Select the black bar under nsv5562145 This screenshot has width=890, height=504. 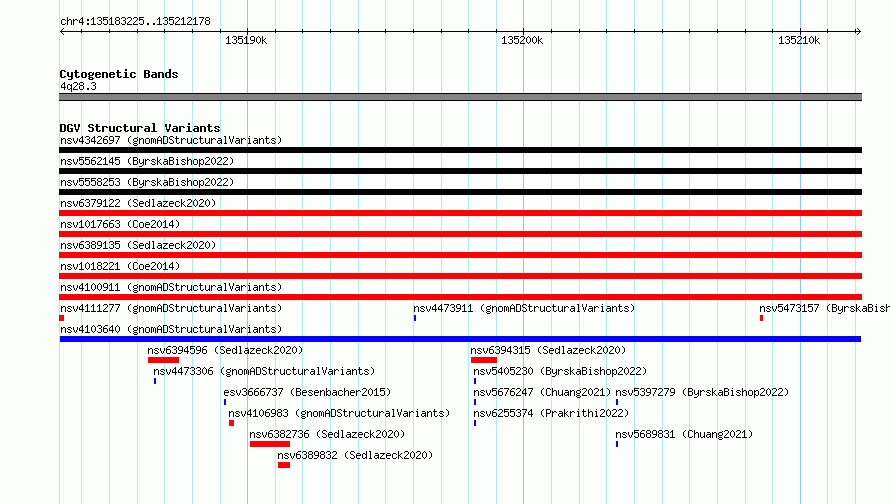point(460,171)
